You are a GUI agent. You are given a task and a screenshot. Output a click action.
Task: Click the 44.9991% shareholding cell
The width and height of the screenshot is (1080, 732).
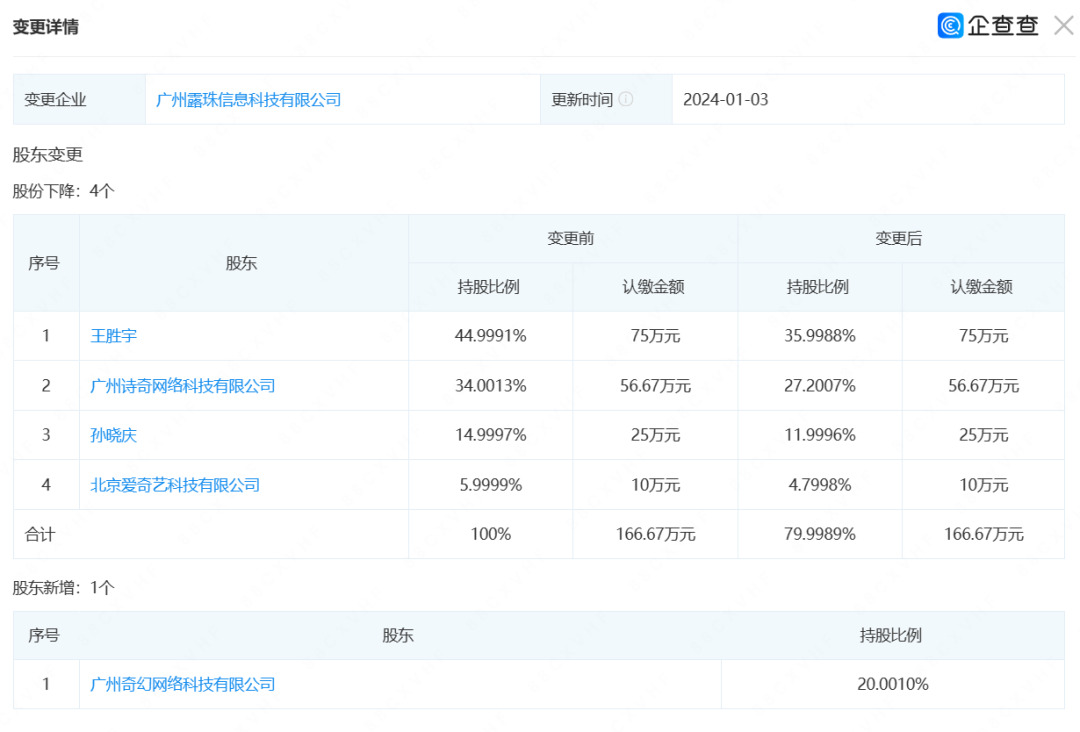[490, 336]
